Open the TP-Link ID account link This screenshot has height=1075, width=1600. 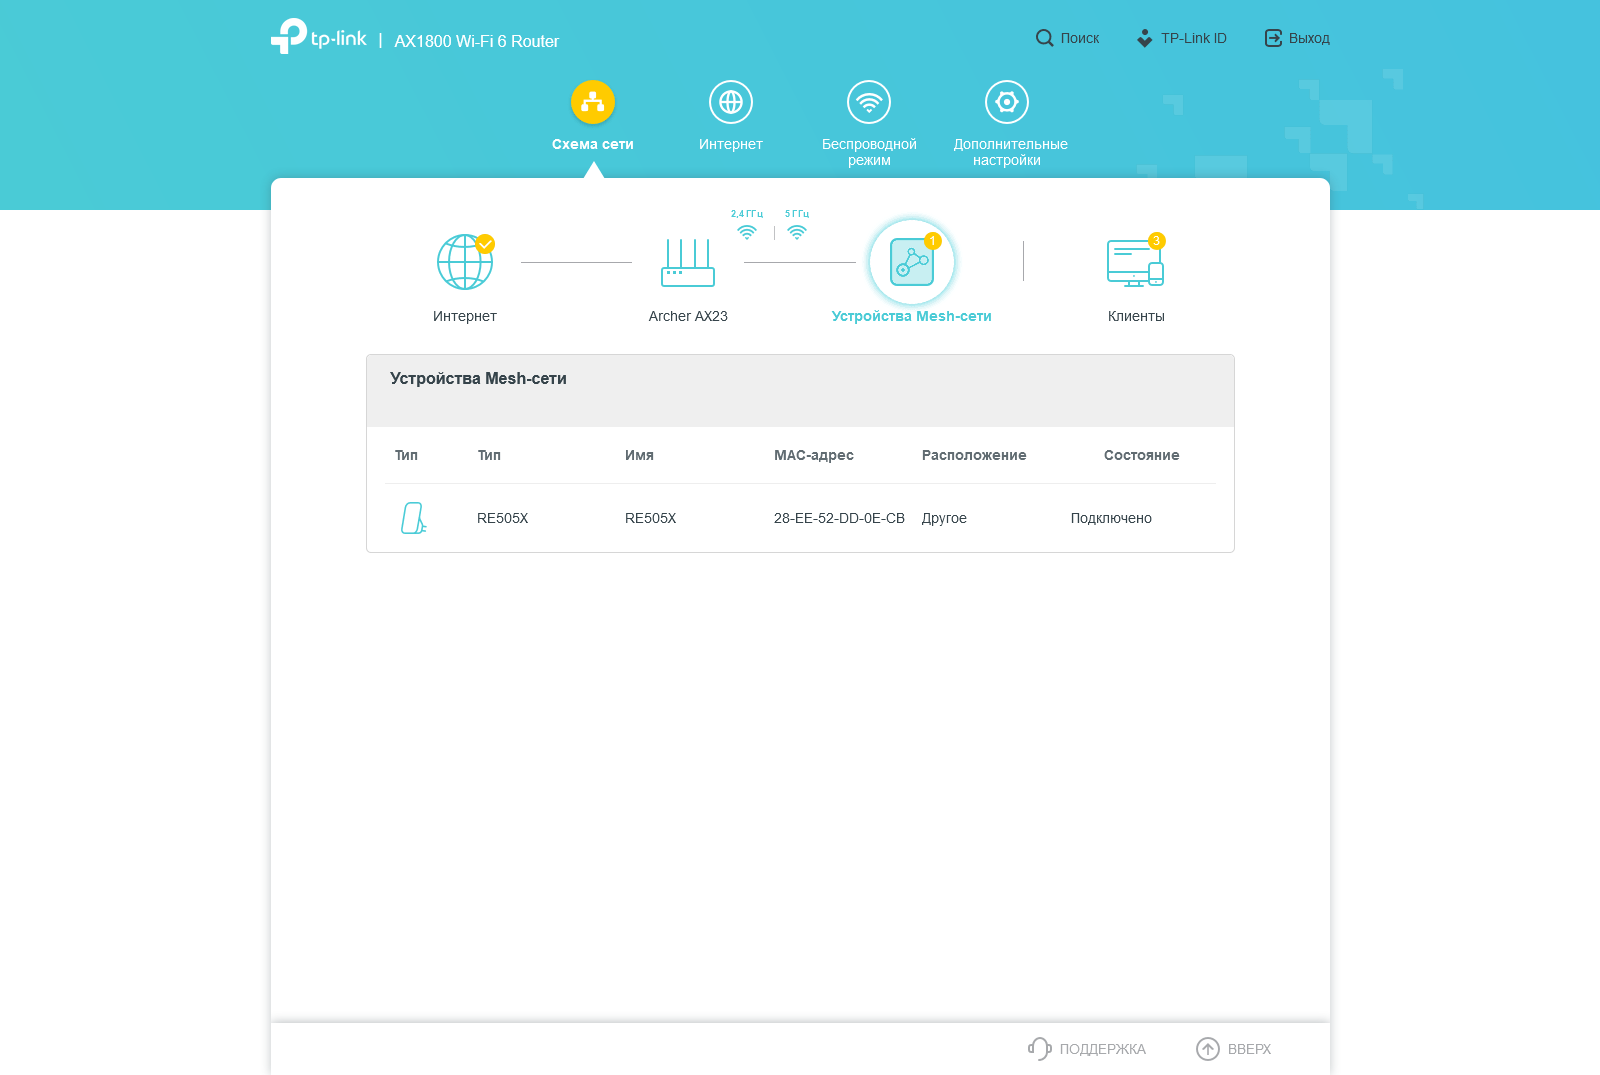coord(1181,38)
